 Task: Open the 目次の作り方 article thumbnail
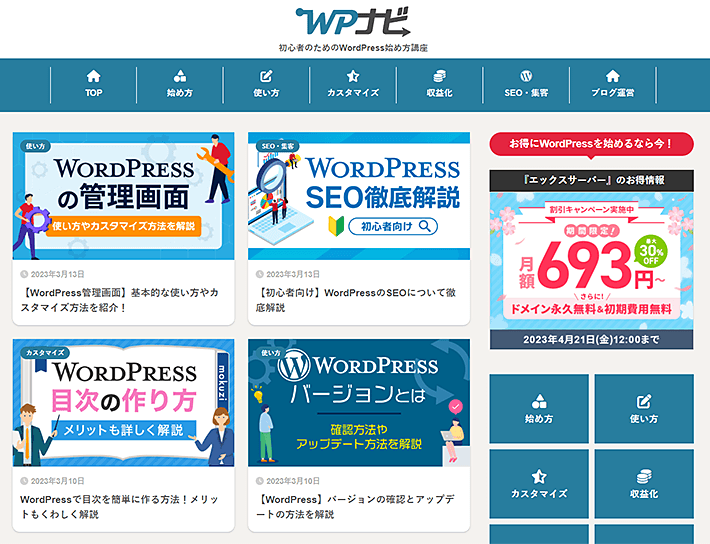tap(124, 403)
